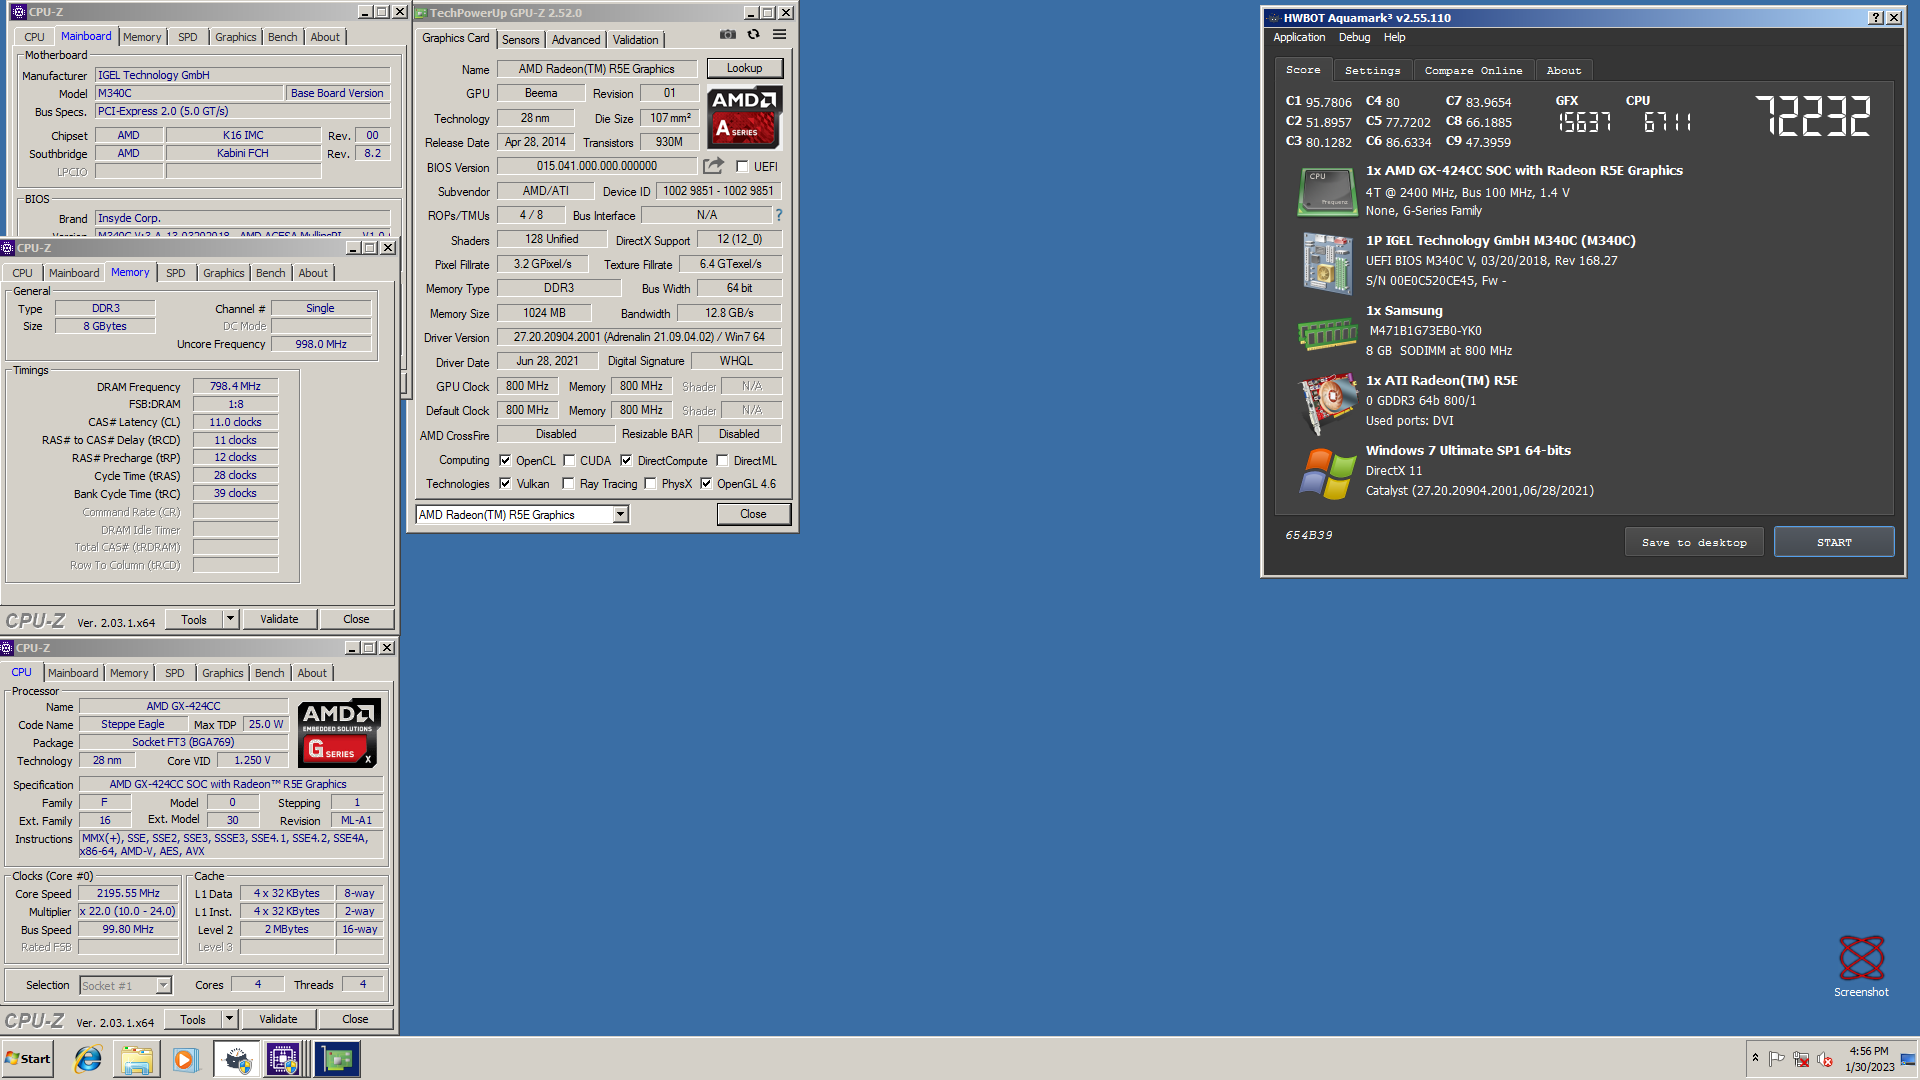Open Bench tab in bottom CPU-Z window

click(269, 673)
